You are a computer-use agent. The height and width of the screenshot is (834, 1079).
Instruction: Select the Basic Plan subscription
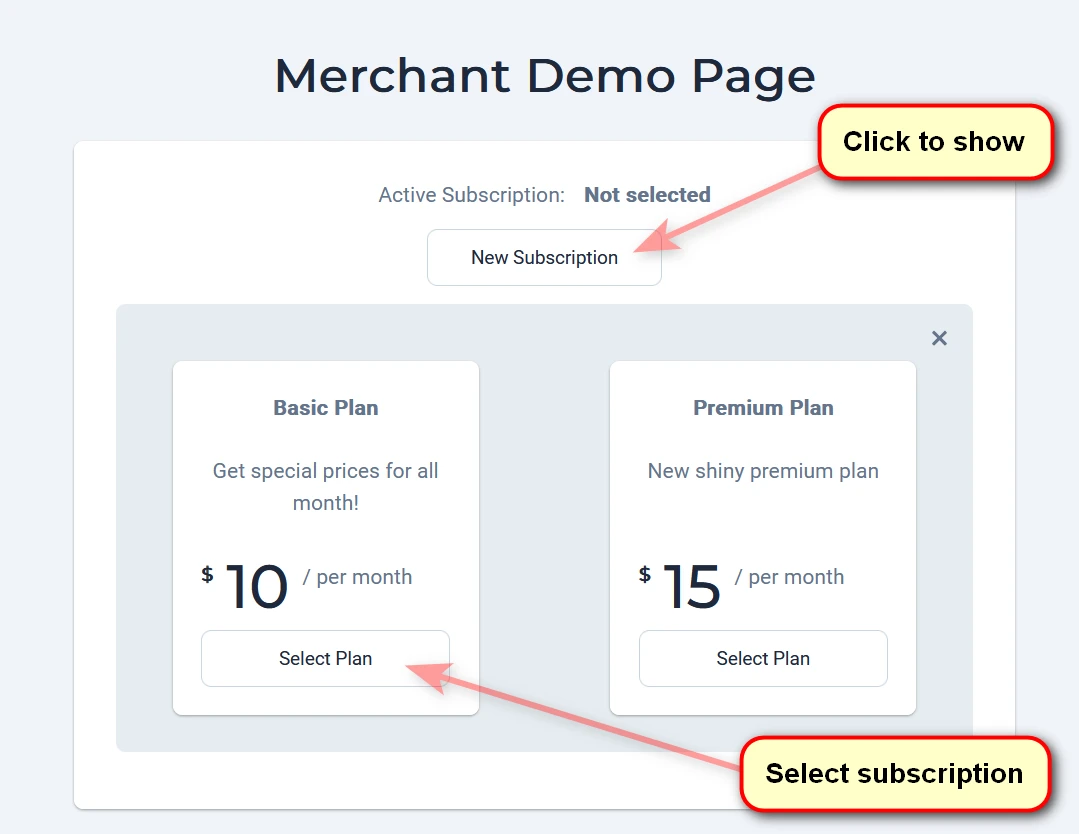click(x=325, y=658)
